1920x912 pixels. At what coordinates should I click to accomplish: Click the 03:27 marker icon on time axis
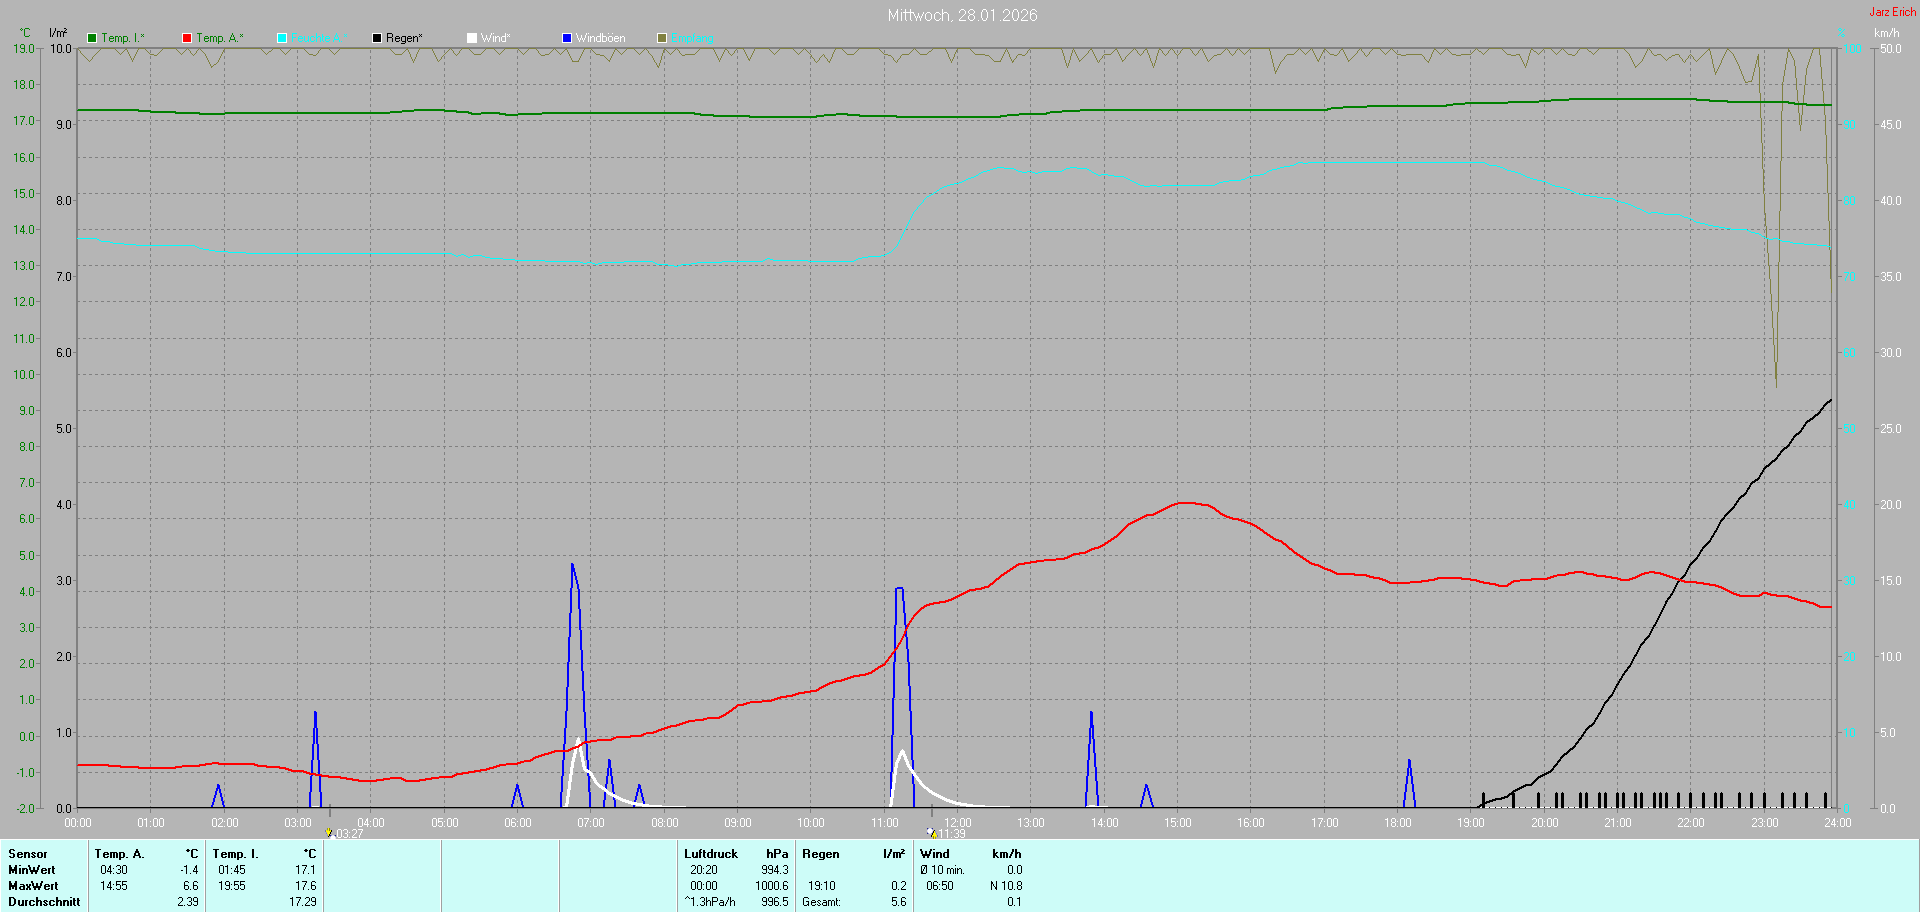tap(328, 832)
